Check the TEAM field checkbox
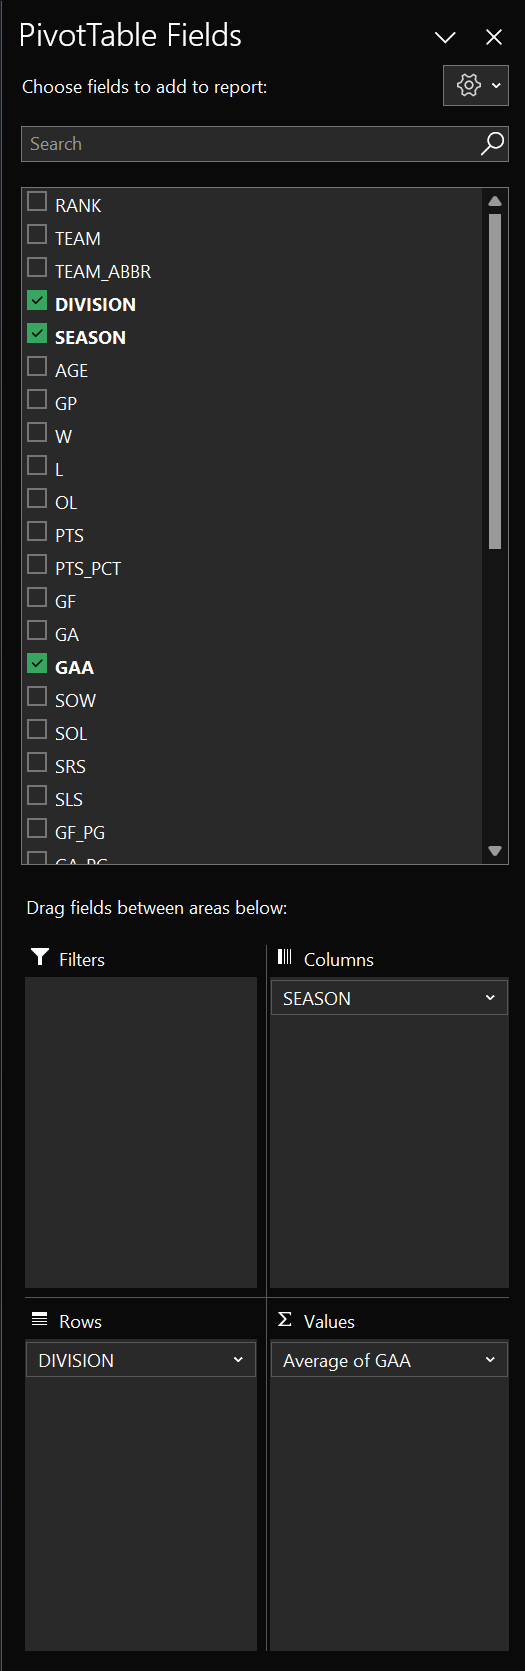Image resolution: width=525 pixels, height=1671 pixels. [37, 234]
